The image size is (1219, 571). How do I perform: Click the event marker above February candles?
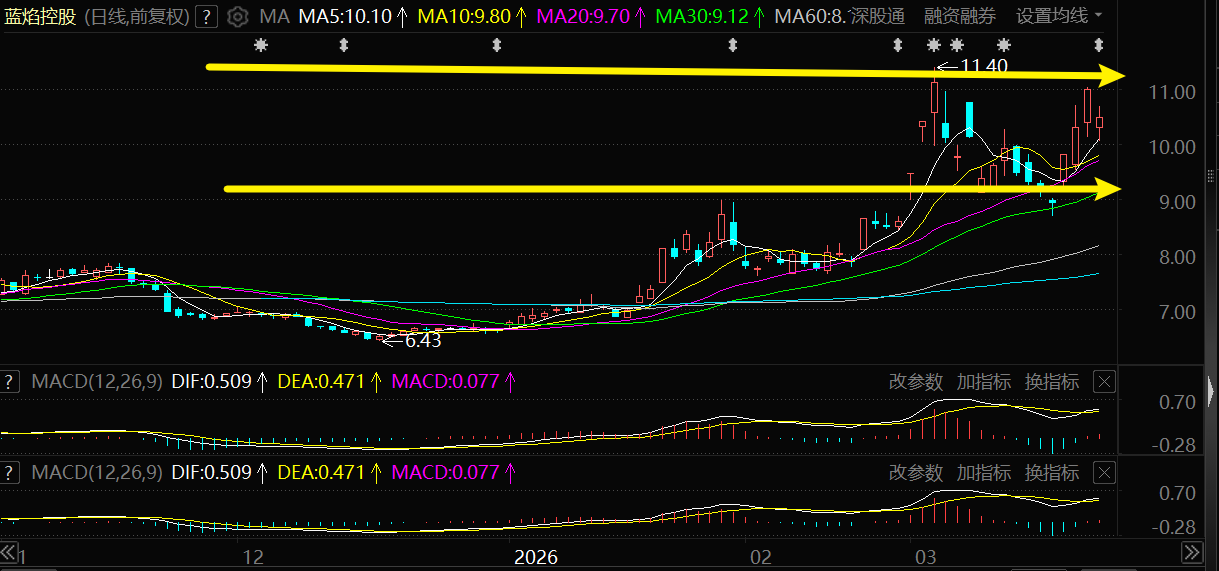[x=733, y=45]
